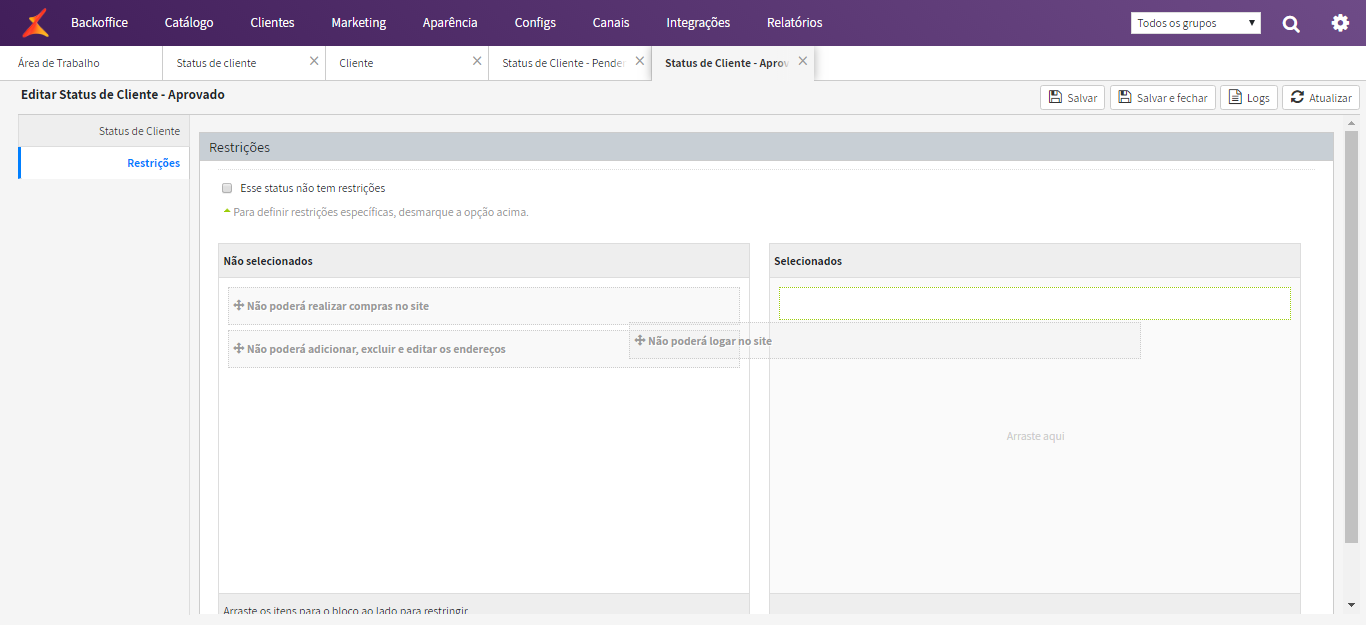Select 'Status de Cliente' in the left sidebar

(104, 131)
